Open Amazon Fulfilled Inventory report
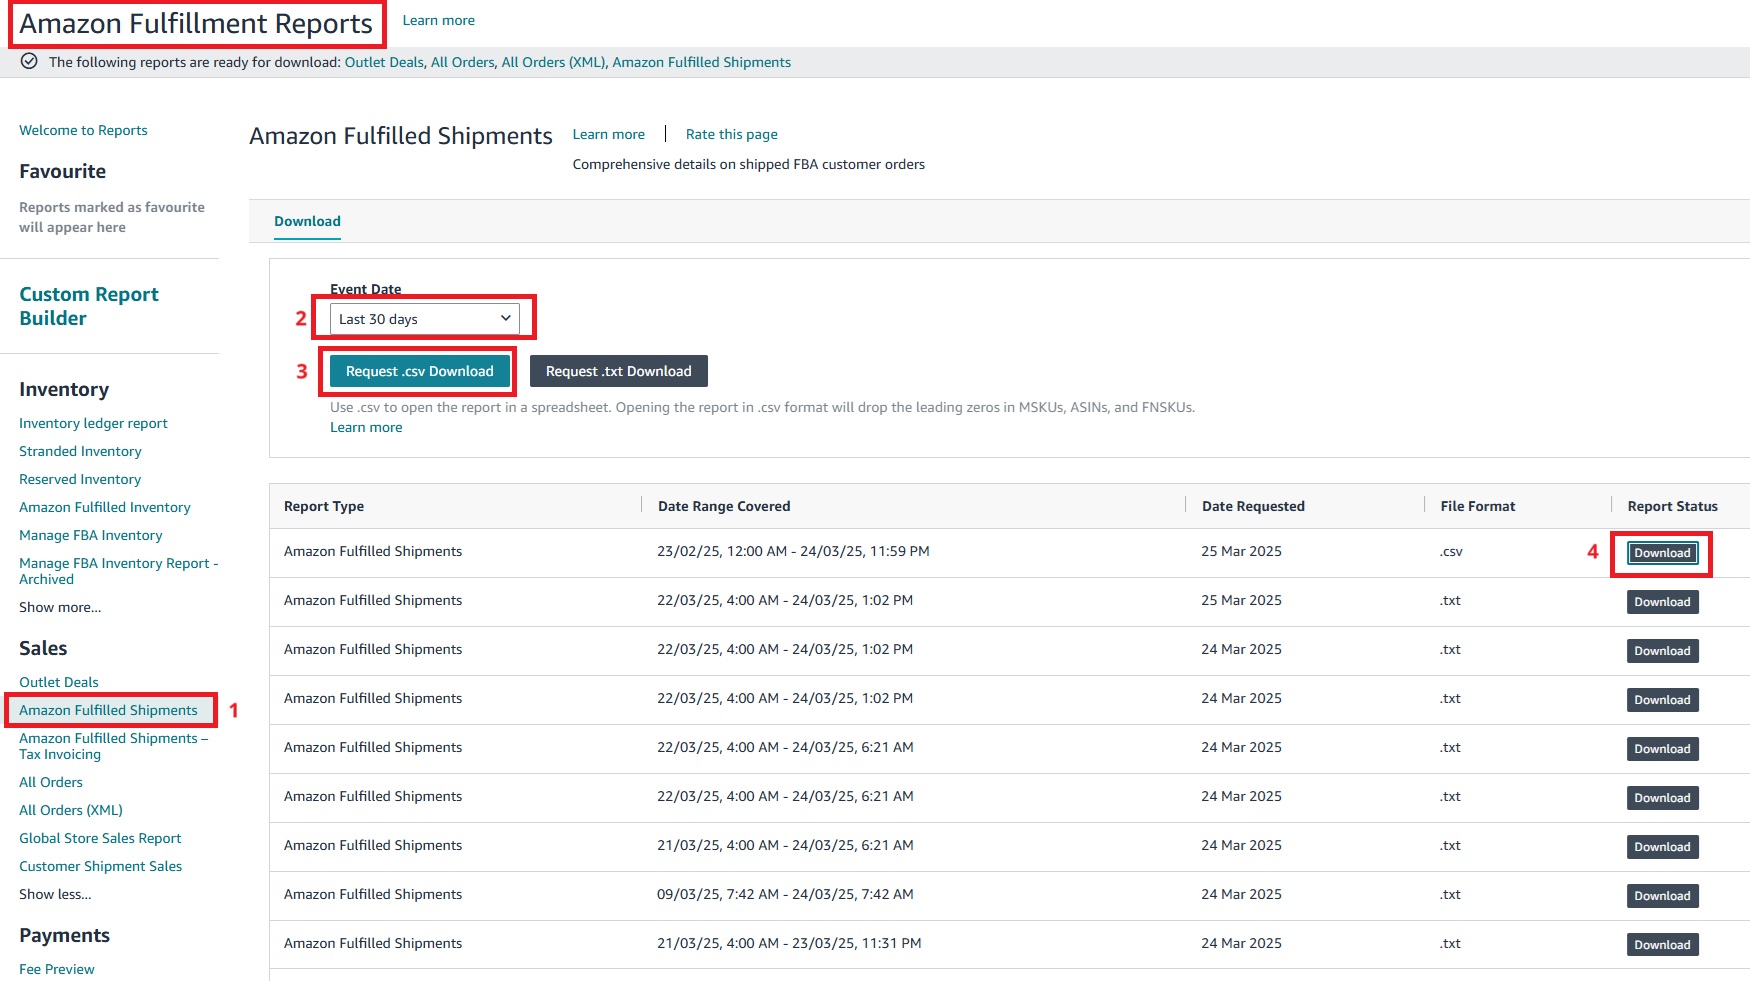This screenshot has height=981, width=1750. click(104, 507)
